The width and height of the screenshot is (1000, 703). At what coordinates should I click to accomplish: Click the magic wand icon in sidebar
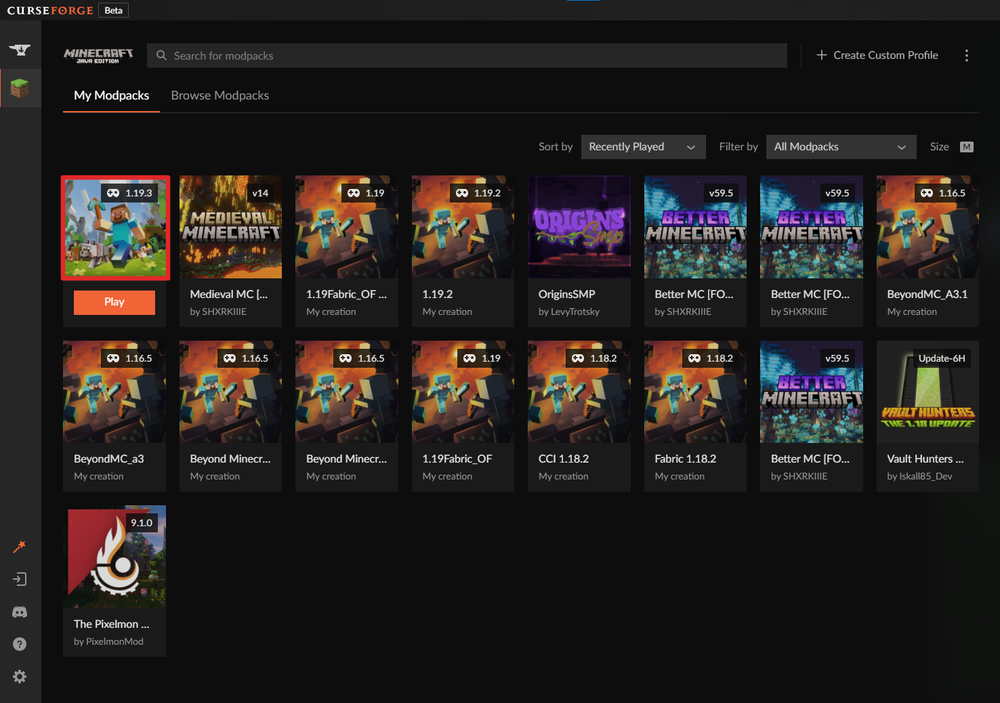coord(19,546)
